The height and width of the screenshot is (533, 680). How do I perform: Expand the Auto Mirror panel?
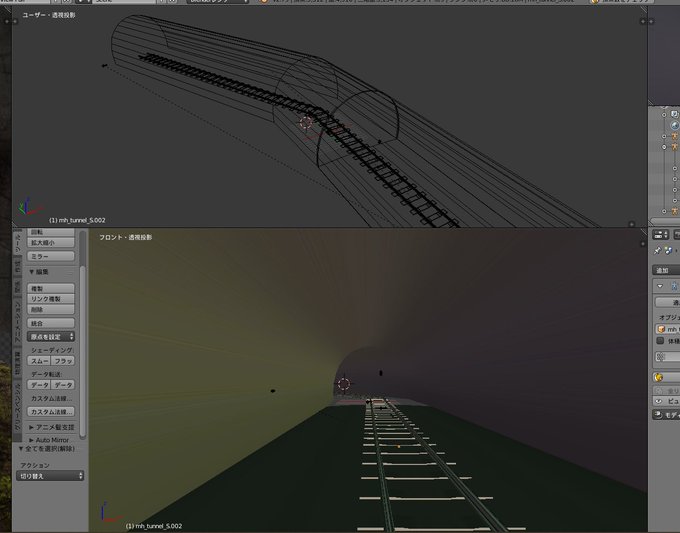point(31,440)
